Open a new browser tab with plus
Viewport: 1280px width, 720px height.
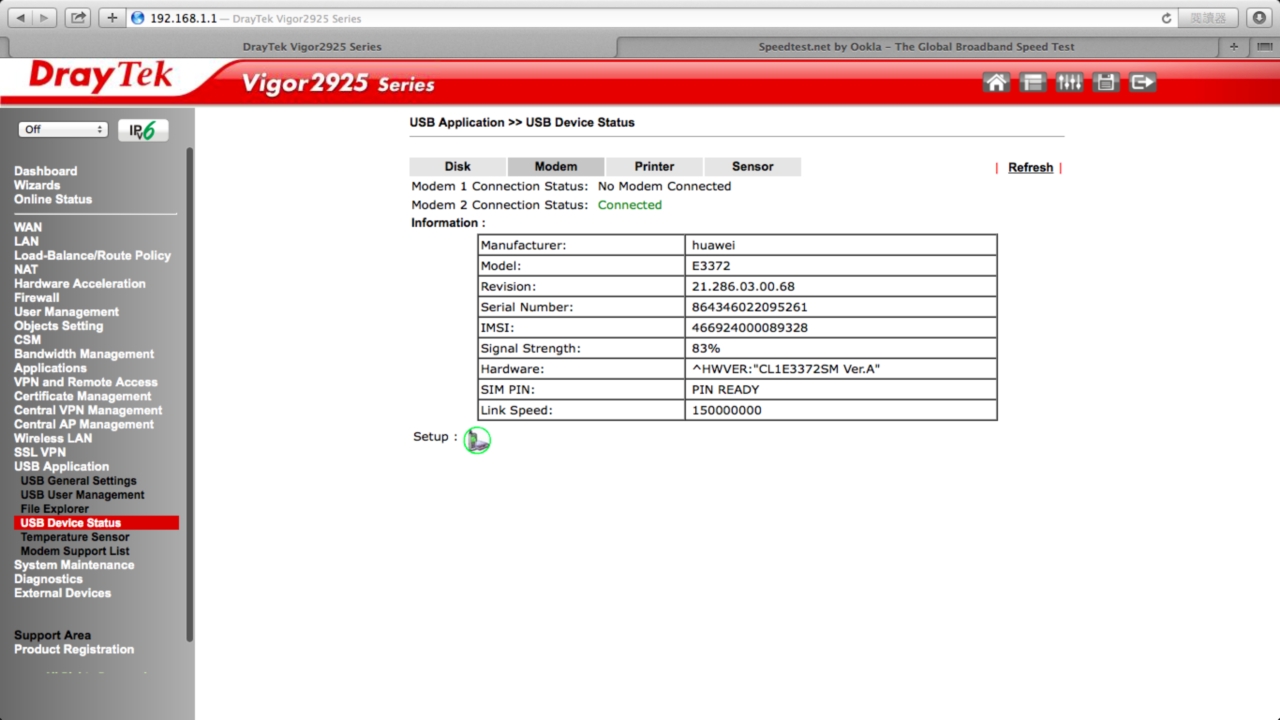1234,46
